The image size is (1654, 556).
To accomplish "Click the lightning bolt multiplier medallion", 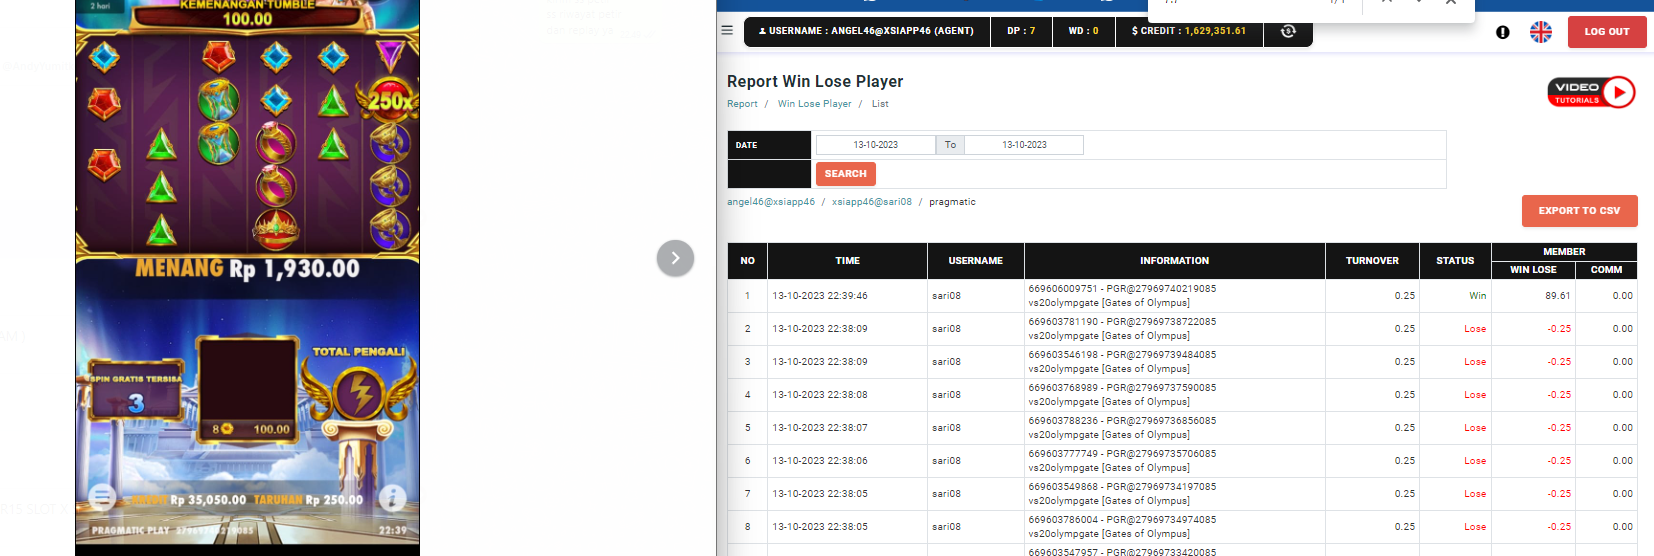I will click(360, 392).
